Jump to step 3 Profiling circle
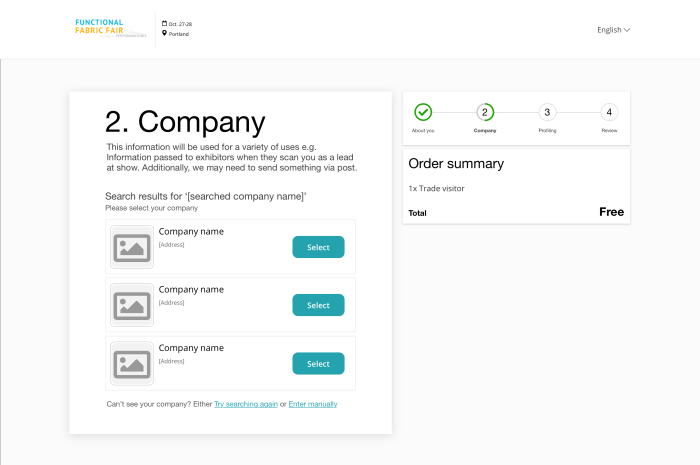The width and height of the screenshot is (700, 465). point(547,112)
